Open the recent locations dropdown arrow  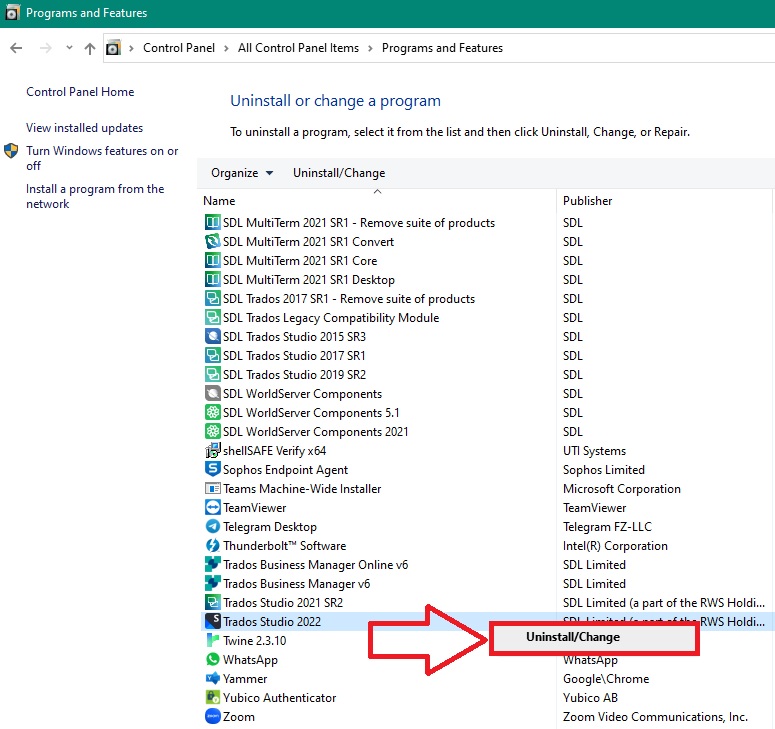69,48
